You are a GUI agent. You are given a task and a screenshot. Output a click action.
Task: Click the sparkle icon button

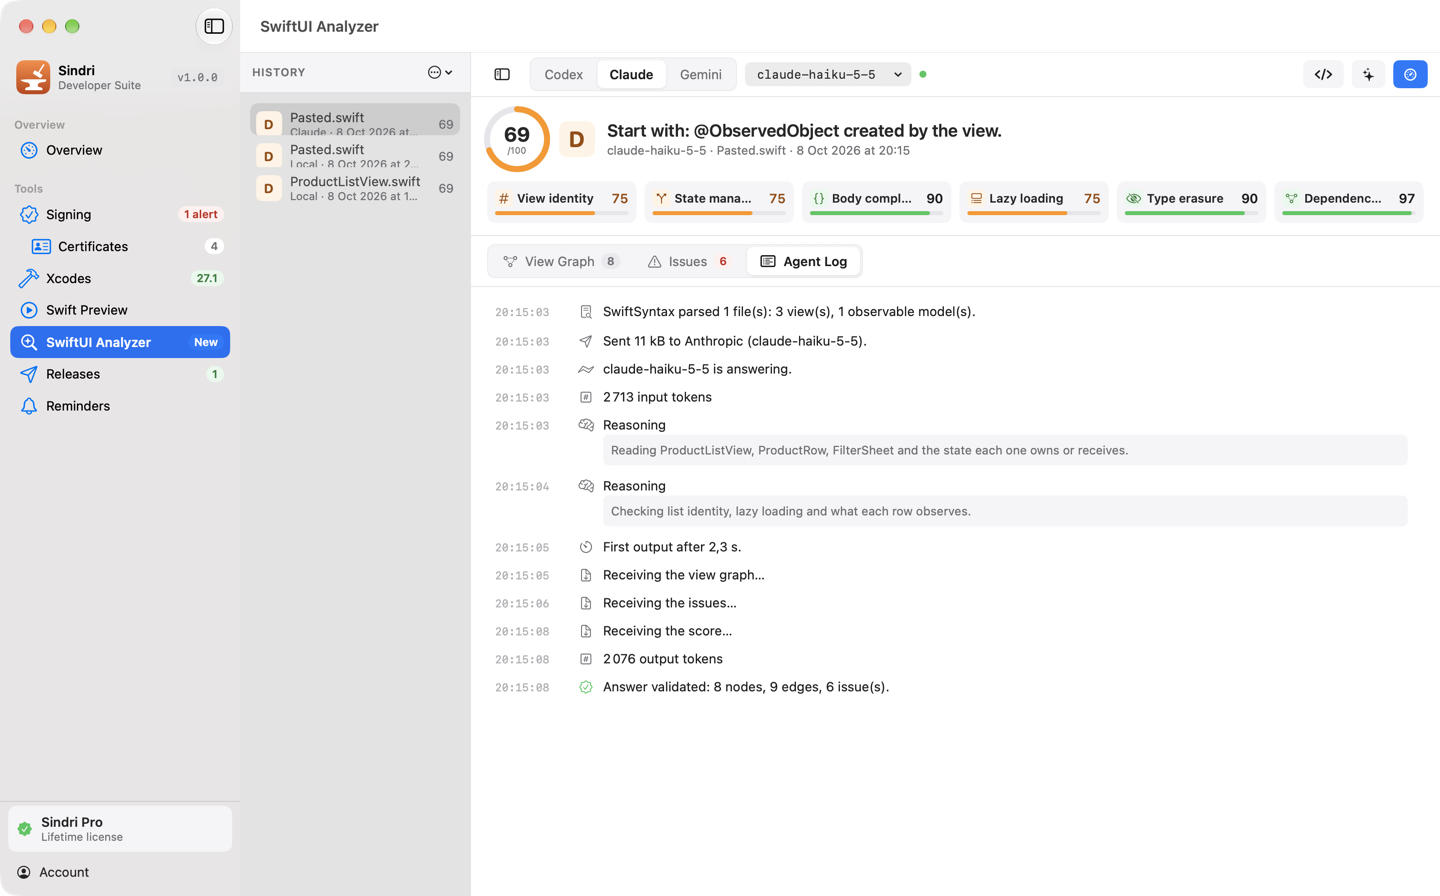[x=1368, y=74]
